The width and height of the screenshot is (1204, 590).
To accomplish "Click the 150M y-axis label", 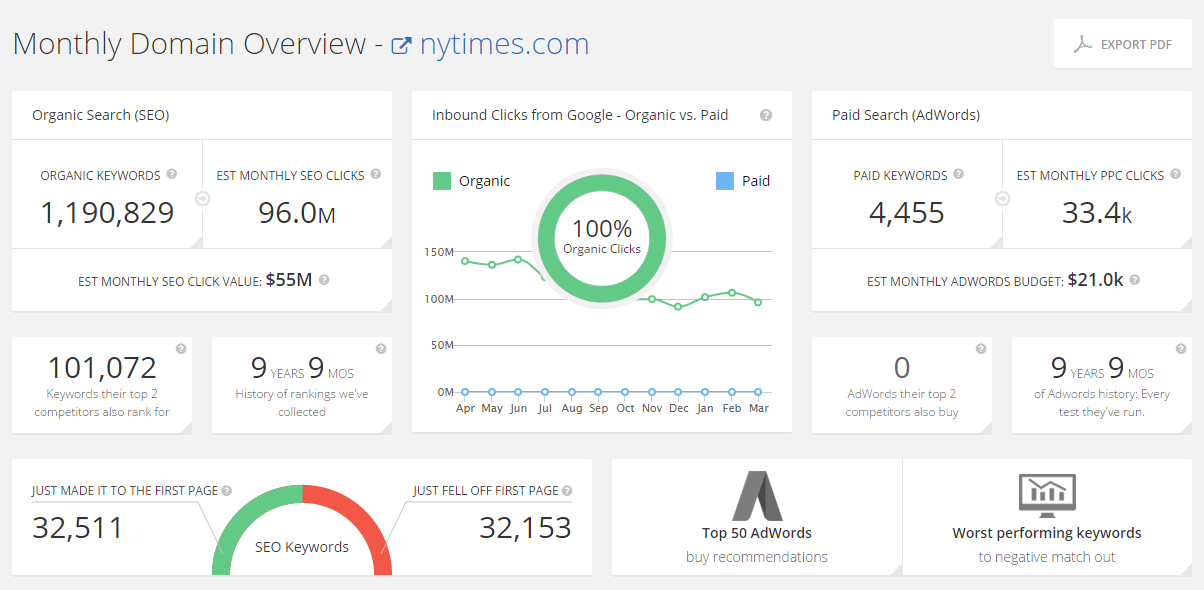I will [x=440, y=252].
